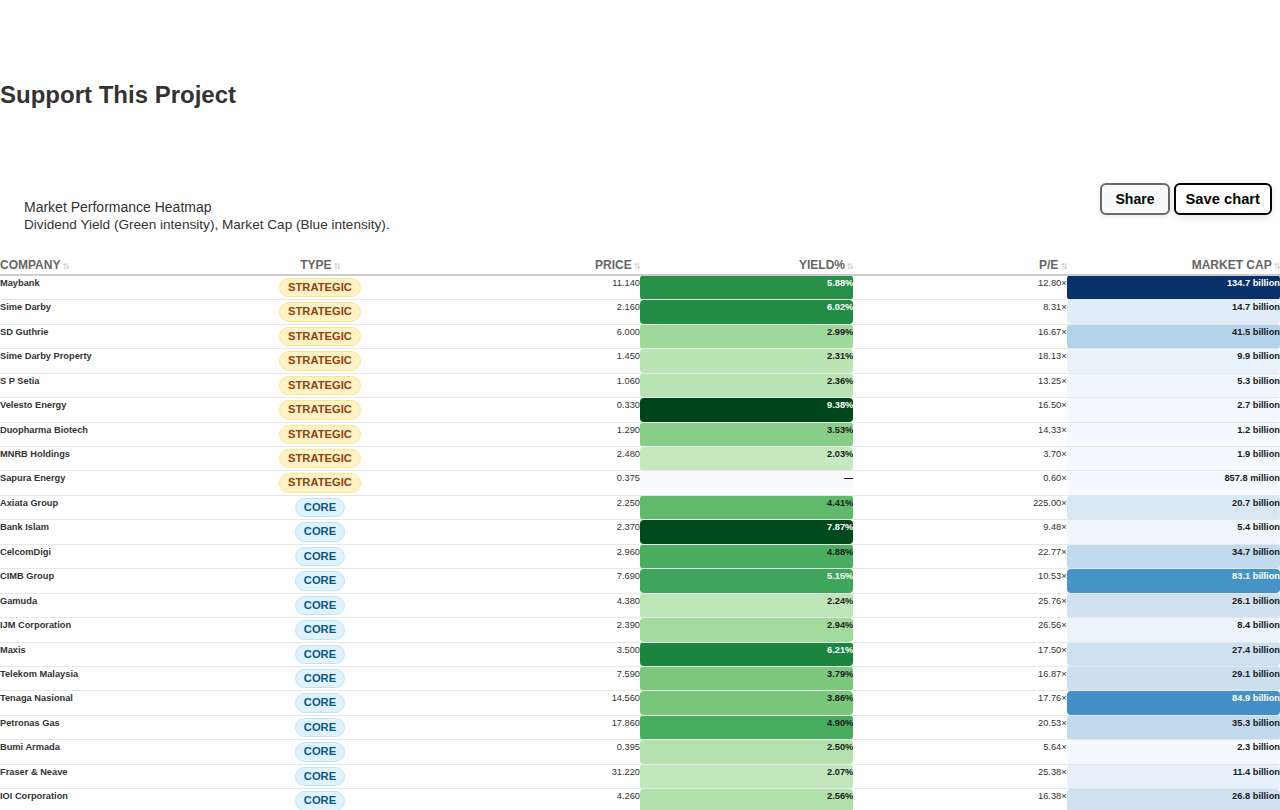Click the Save chart button
Image resolution: width=1280 pixels, height=810 pixels.
coord(1223,199)
